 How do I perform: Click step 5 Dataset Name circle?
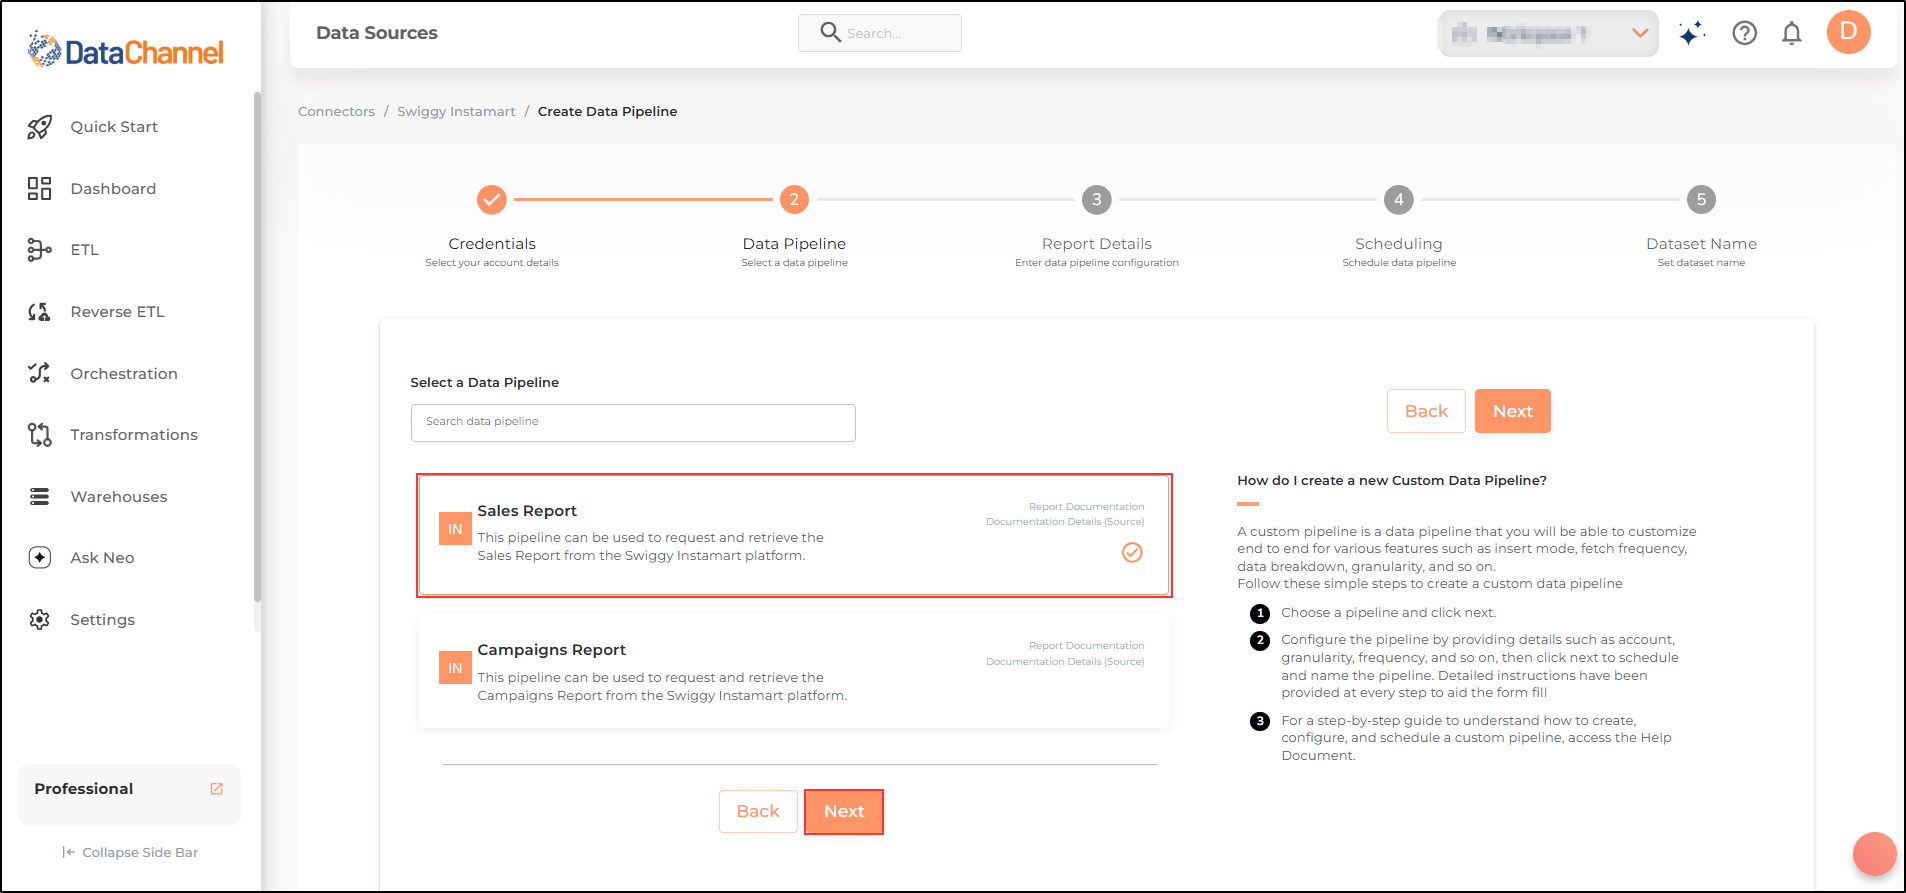[1701, 200]
